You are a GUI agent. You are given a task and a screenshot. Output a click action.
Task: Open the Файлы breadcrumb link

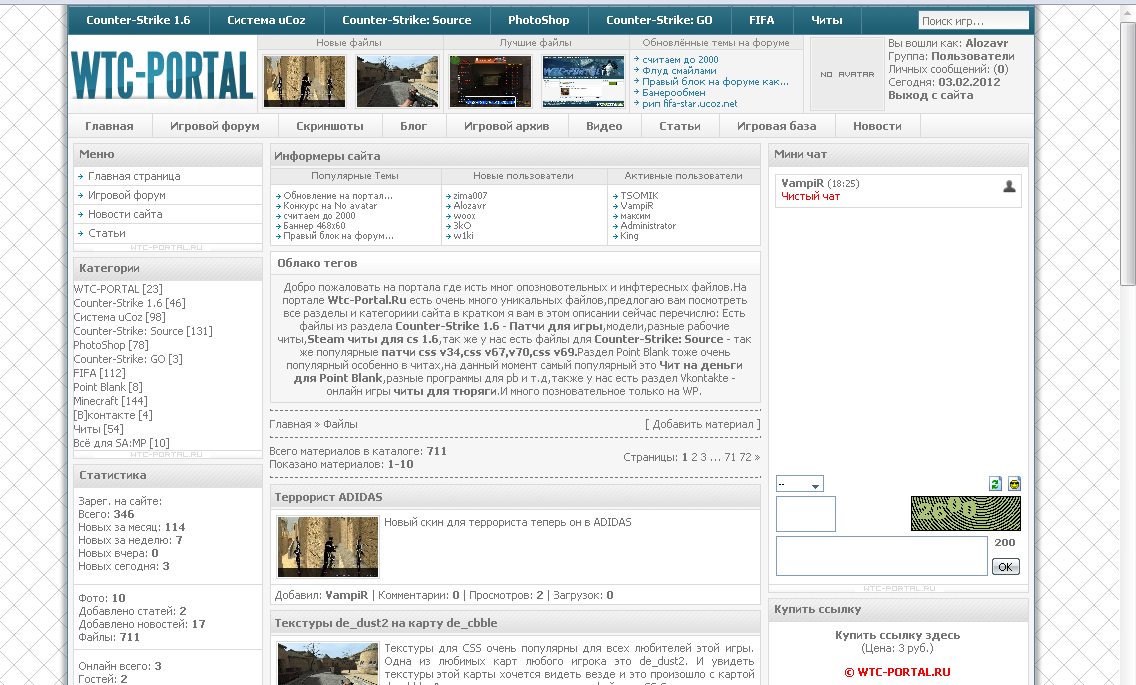[x=341, y=425]
